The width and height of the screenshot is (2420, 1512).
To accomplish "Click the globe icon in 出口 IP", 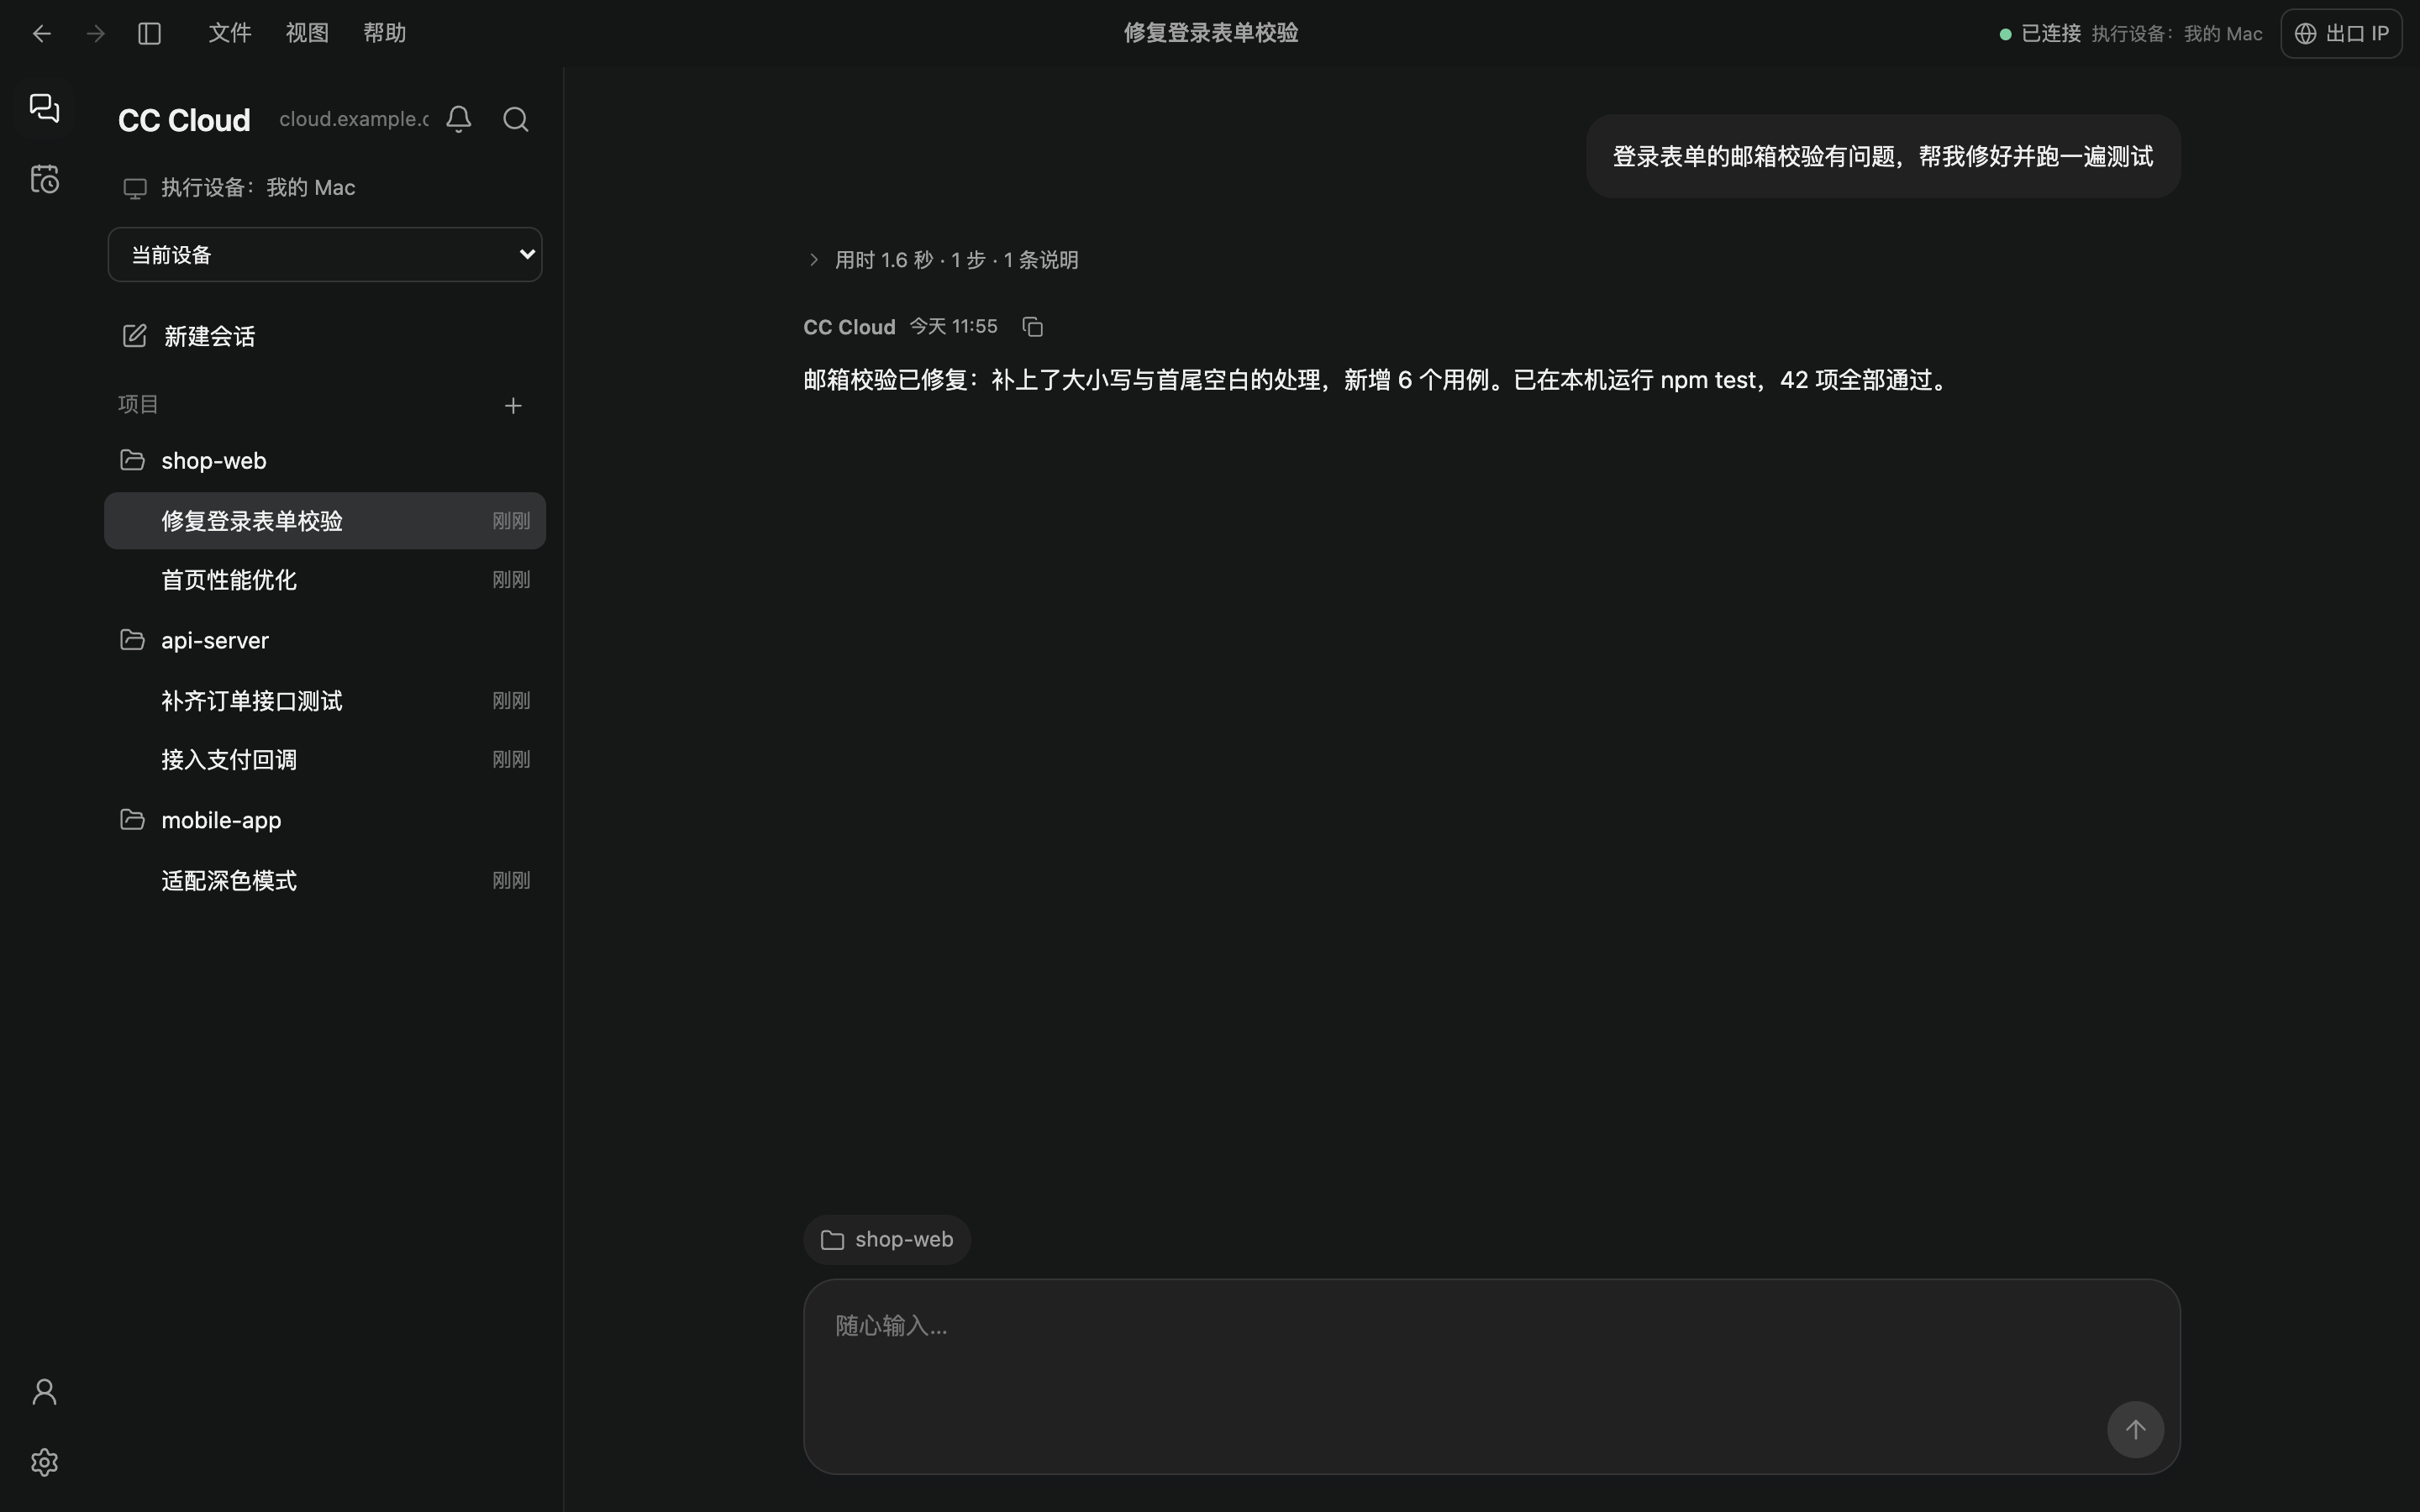I will click(2306, 34).
